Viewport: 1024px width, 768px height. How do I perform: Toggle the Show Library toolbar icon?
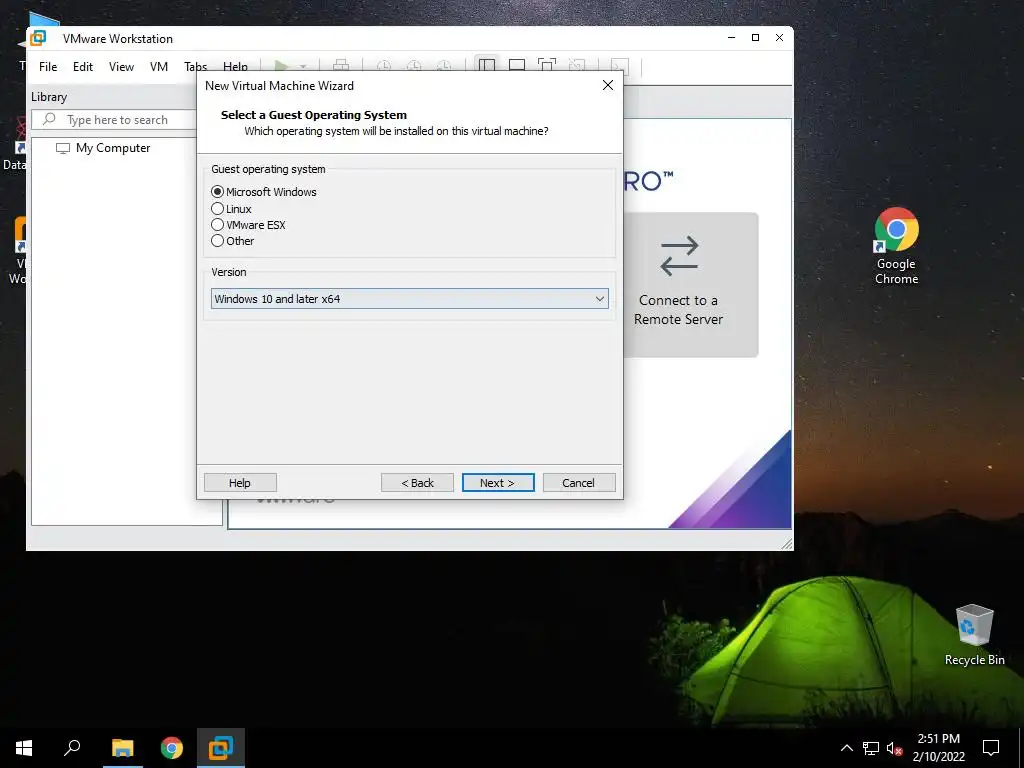click(x=487, y=64)
